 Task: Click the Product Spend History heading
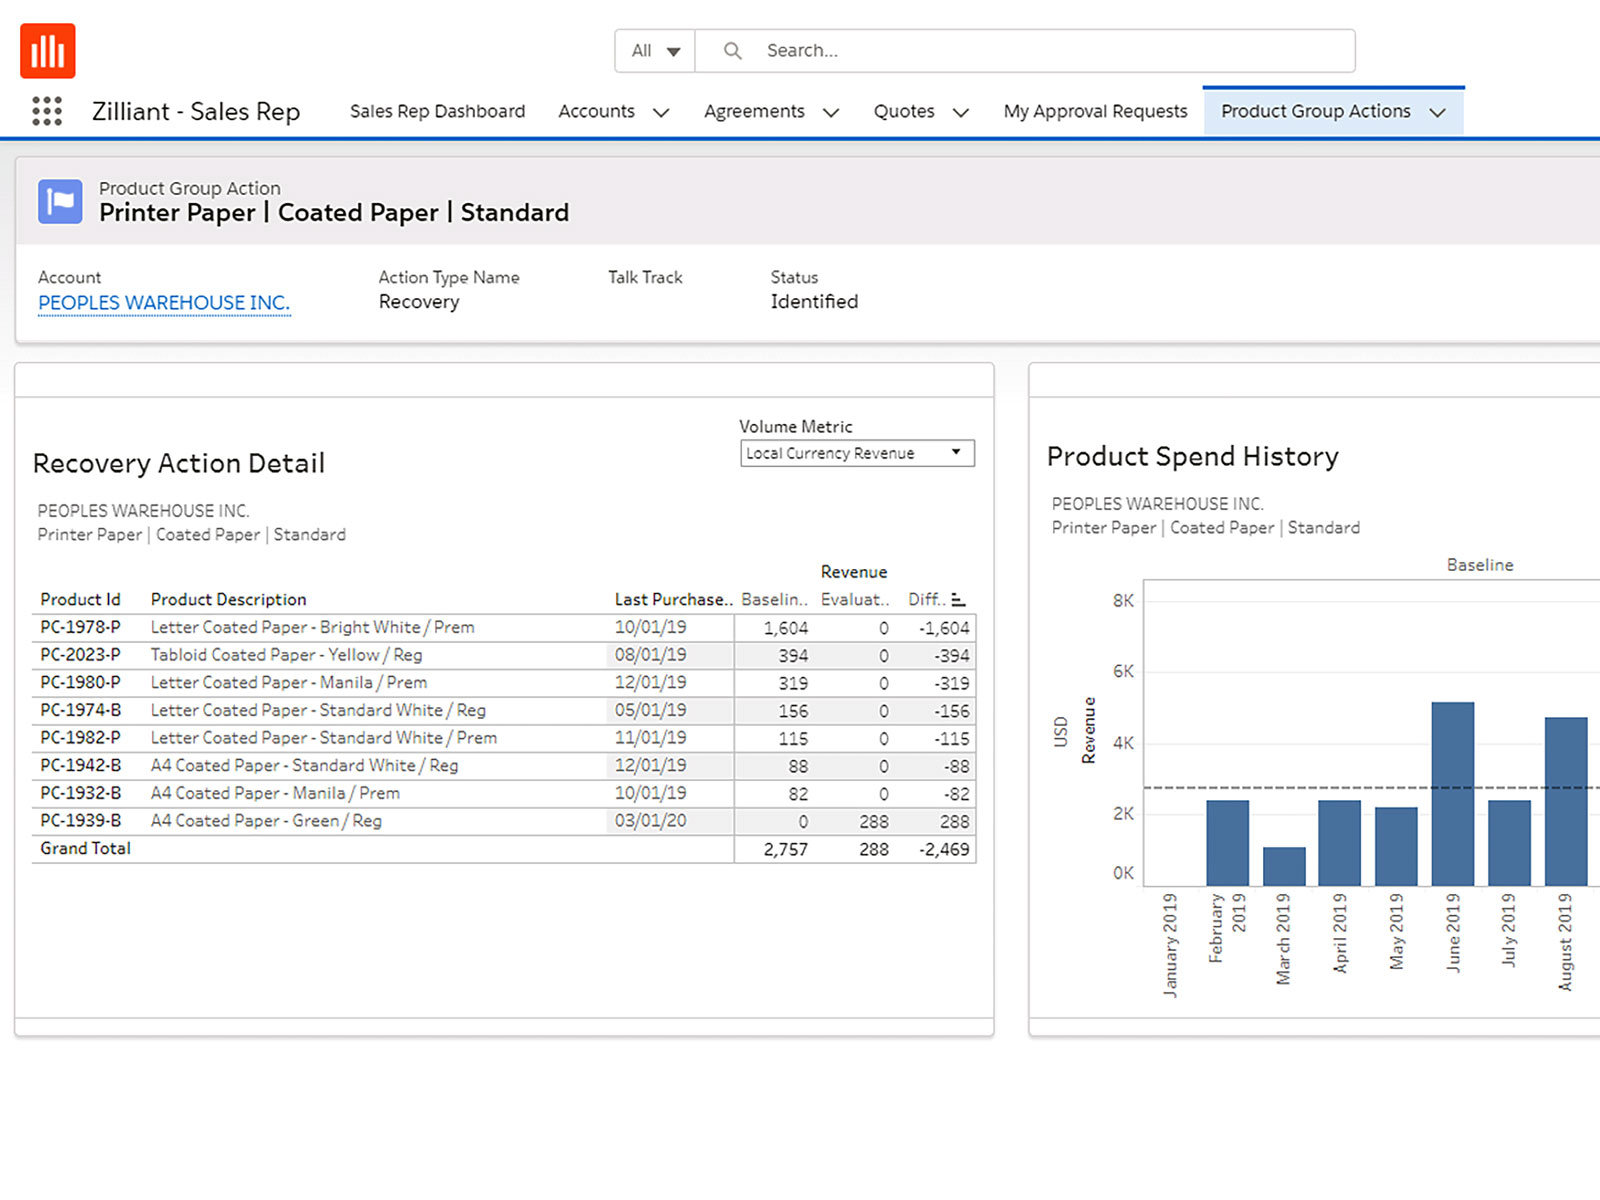coord(1192,456)
